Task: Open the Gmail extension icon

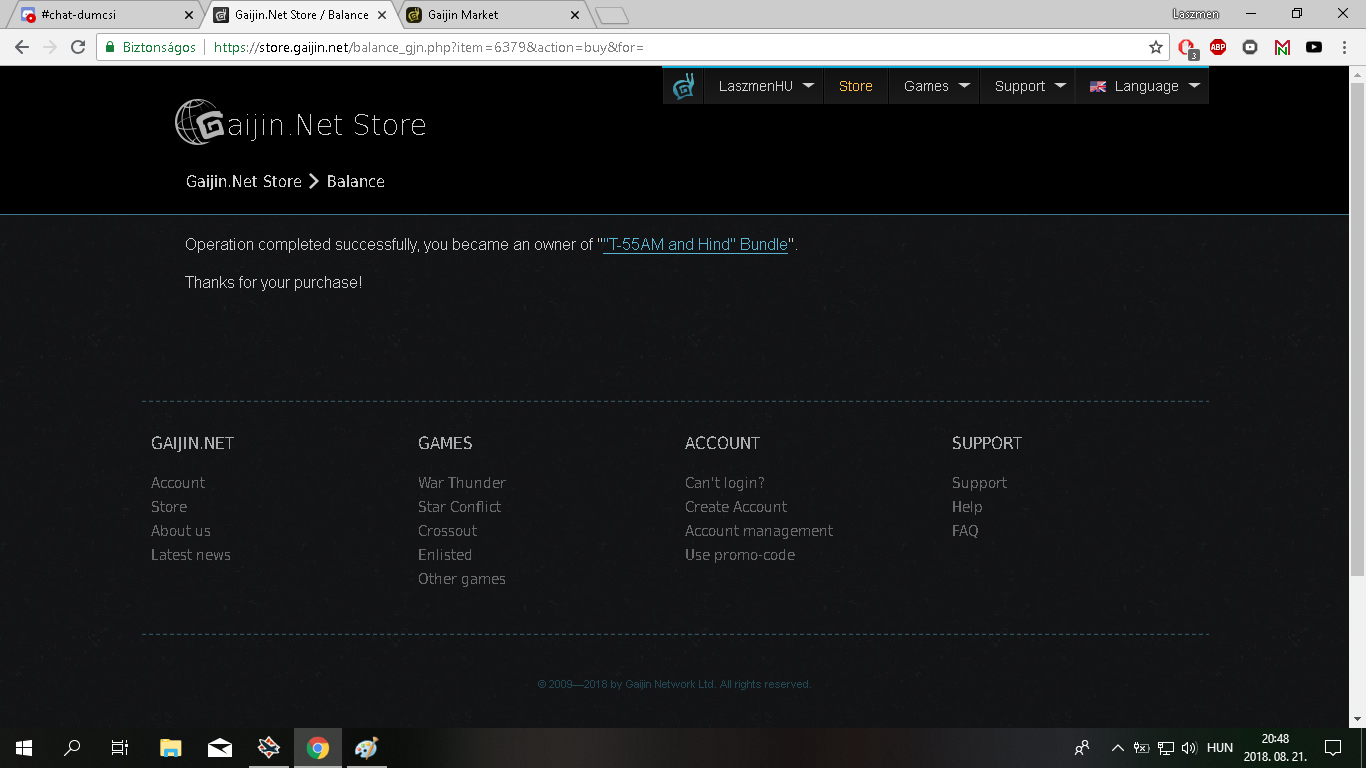Action: [1282, 47]
